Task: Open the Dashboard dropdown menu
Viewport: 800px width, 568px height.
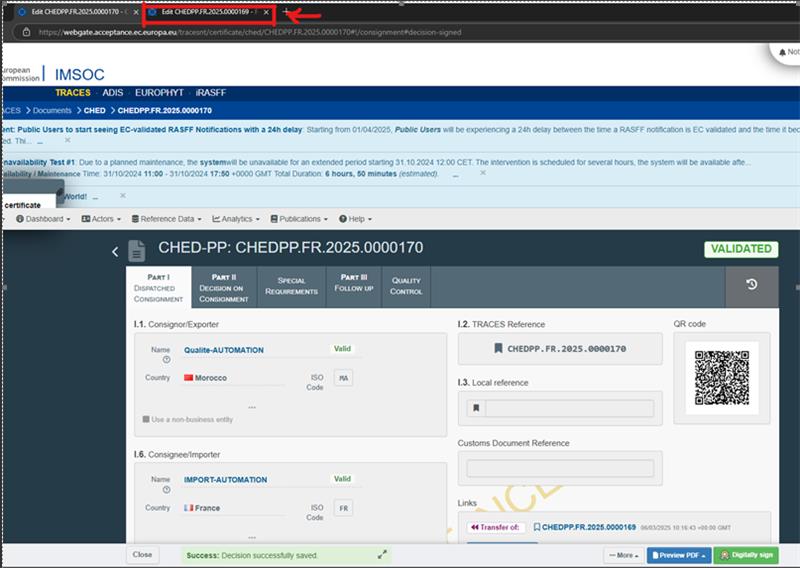Action: pyautogui.click(x=43, y=218)
